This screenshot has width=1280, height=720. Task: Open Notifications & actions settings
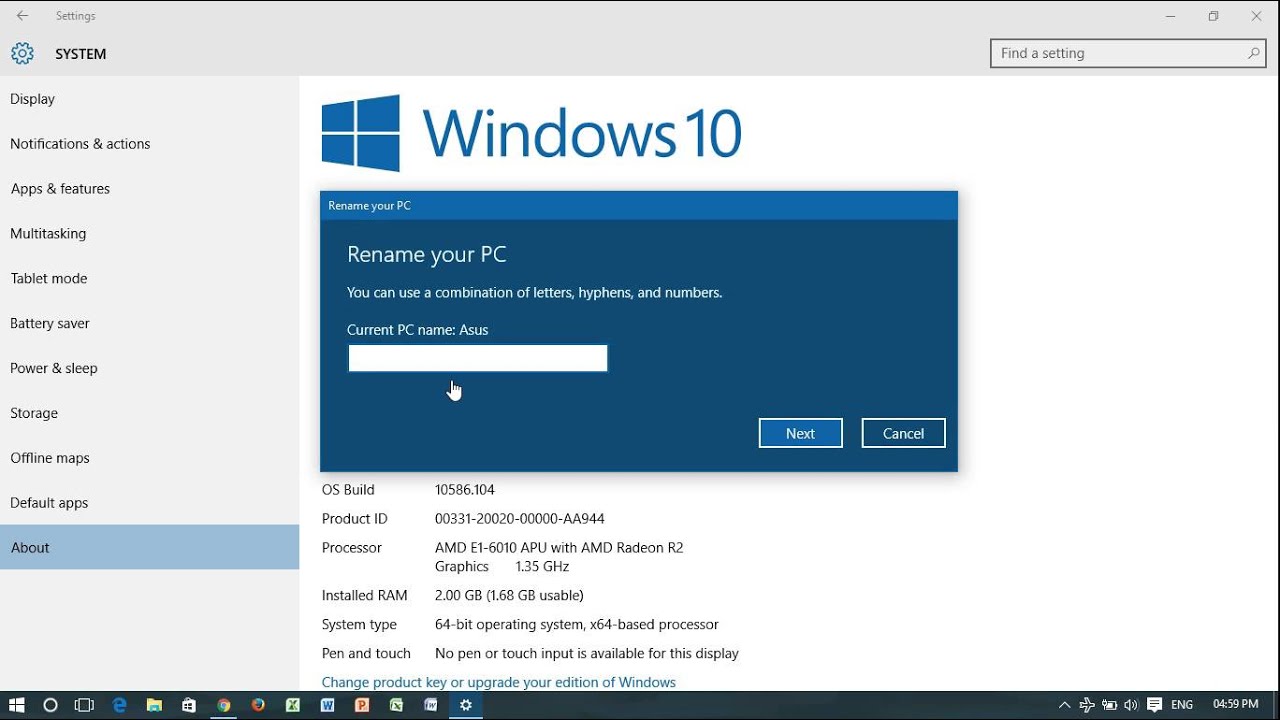coord(150,144)
